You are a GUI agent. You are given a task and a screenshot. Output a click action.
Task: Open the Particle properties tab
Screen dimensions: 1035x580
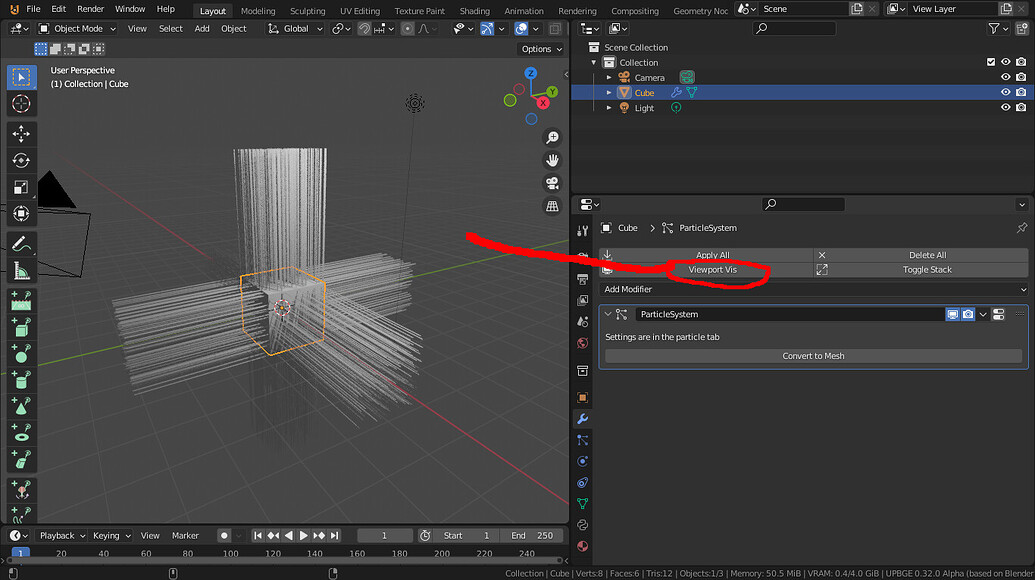pos(582,440)
